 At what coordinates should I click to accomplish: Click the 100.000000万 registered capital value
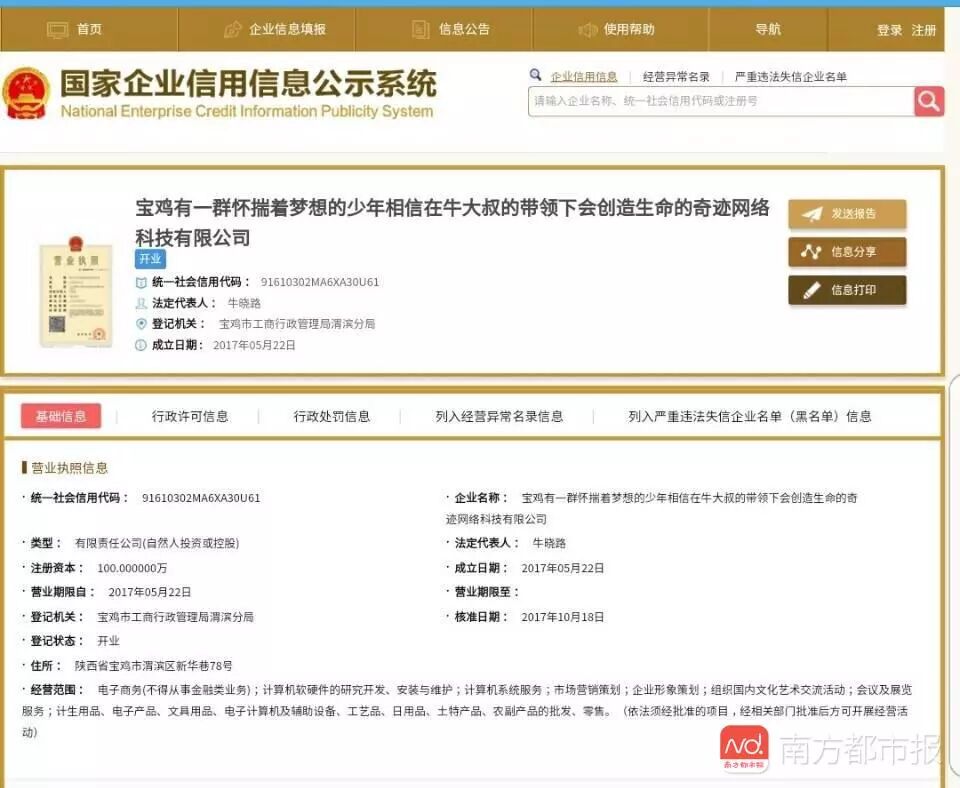pyautogui.click(x=132, y=568)
